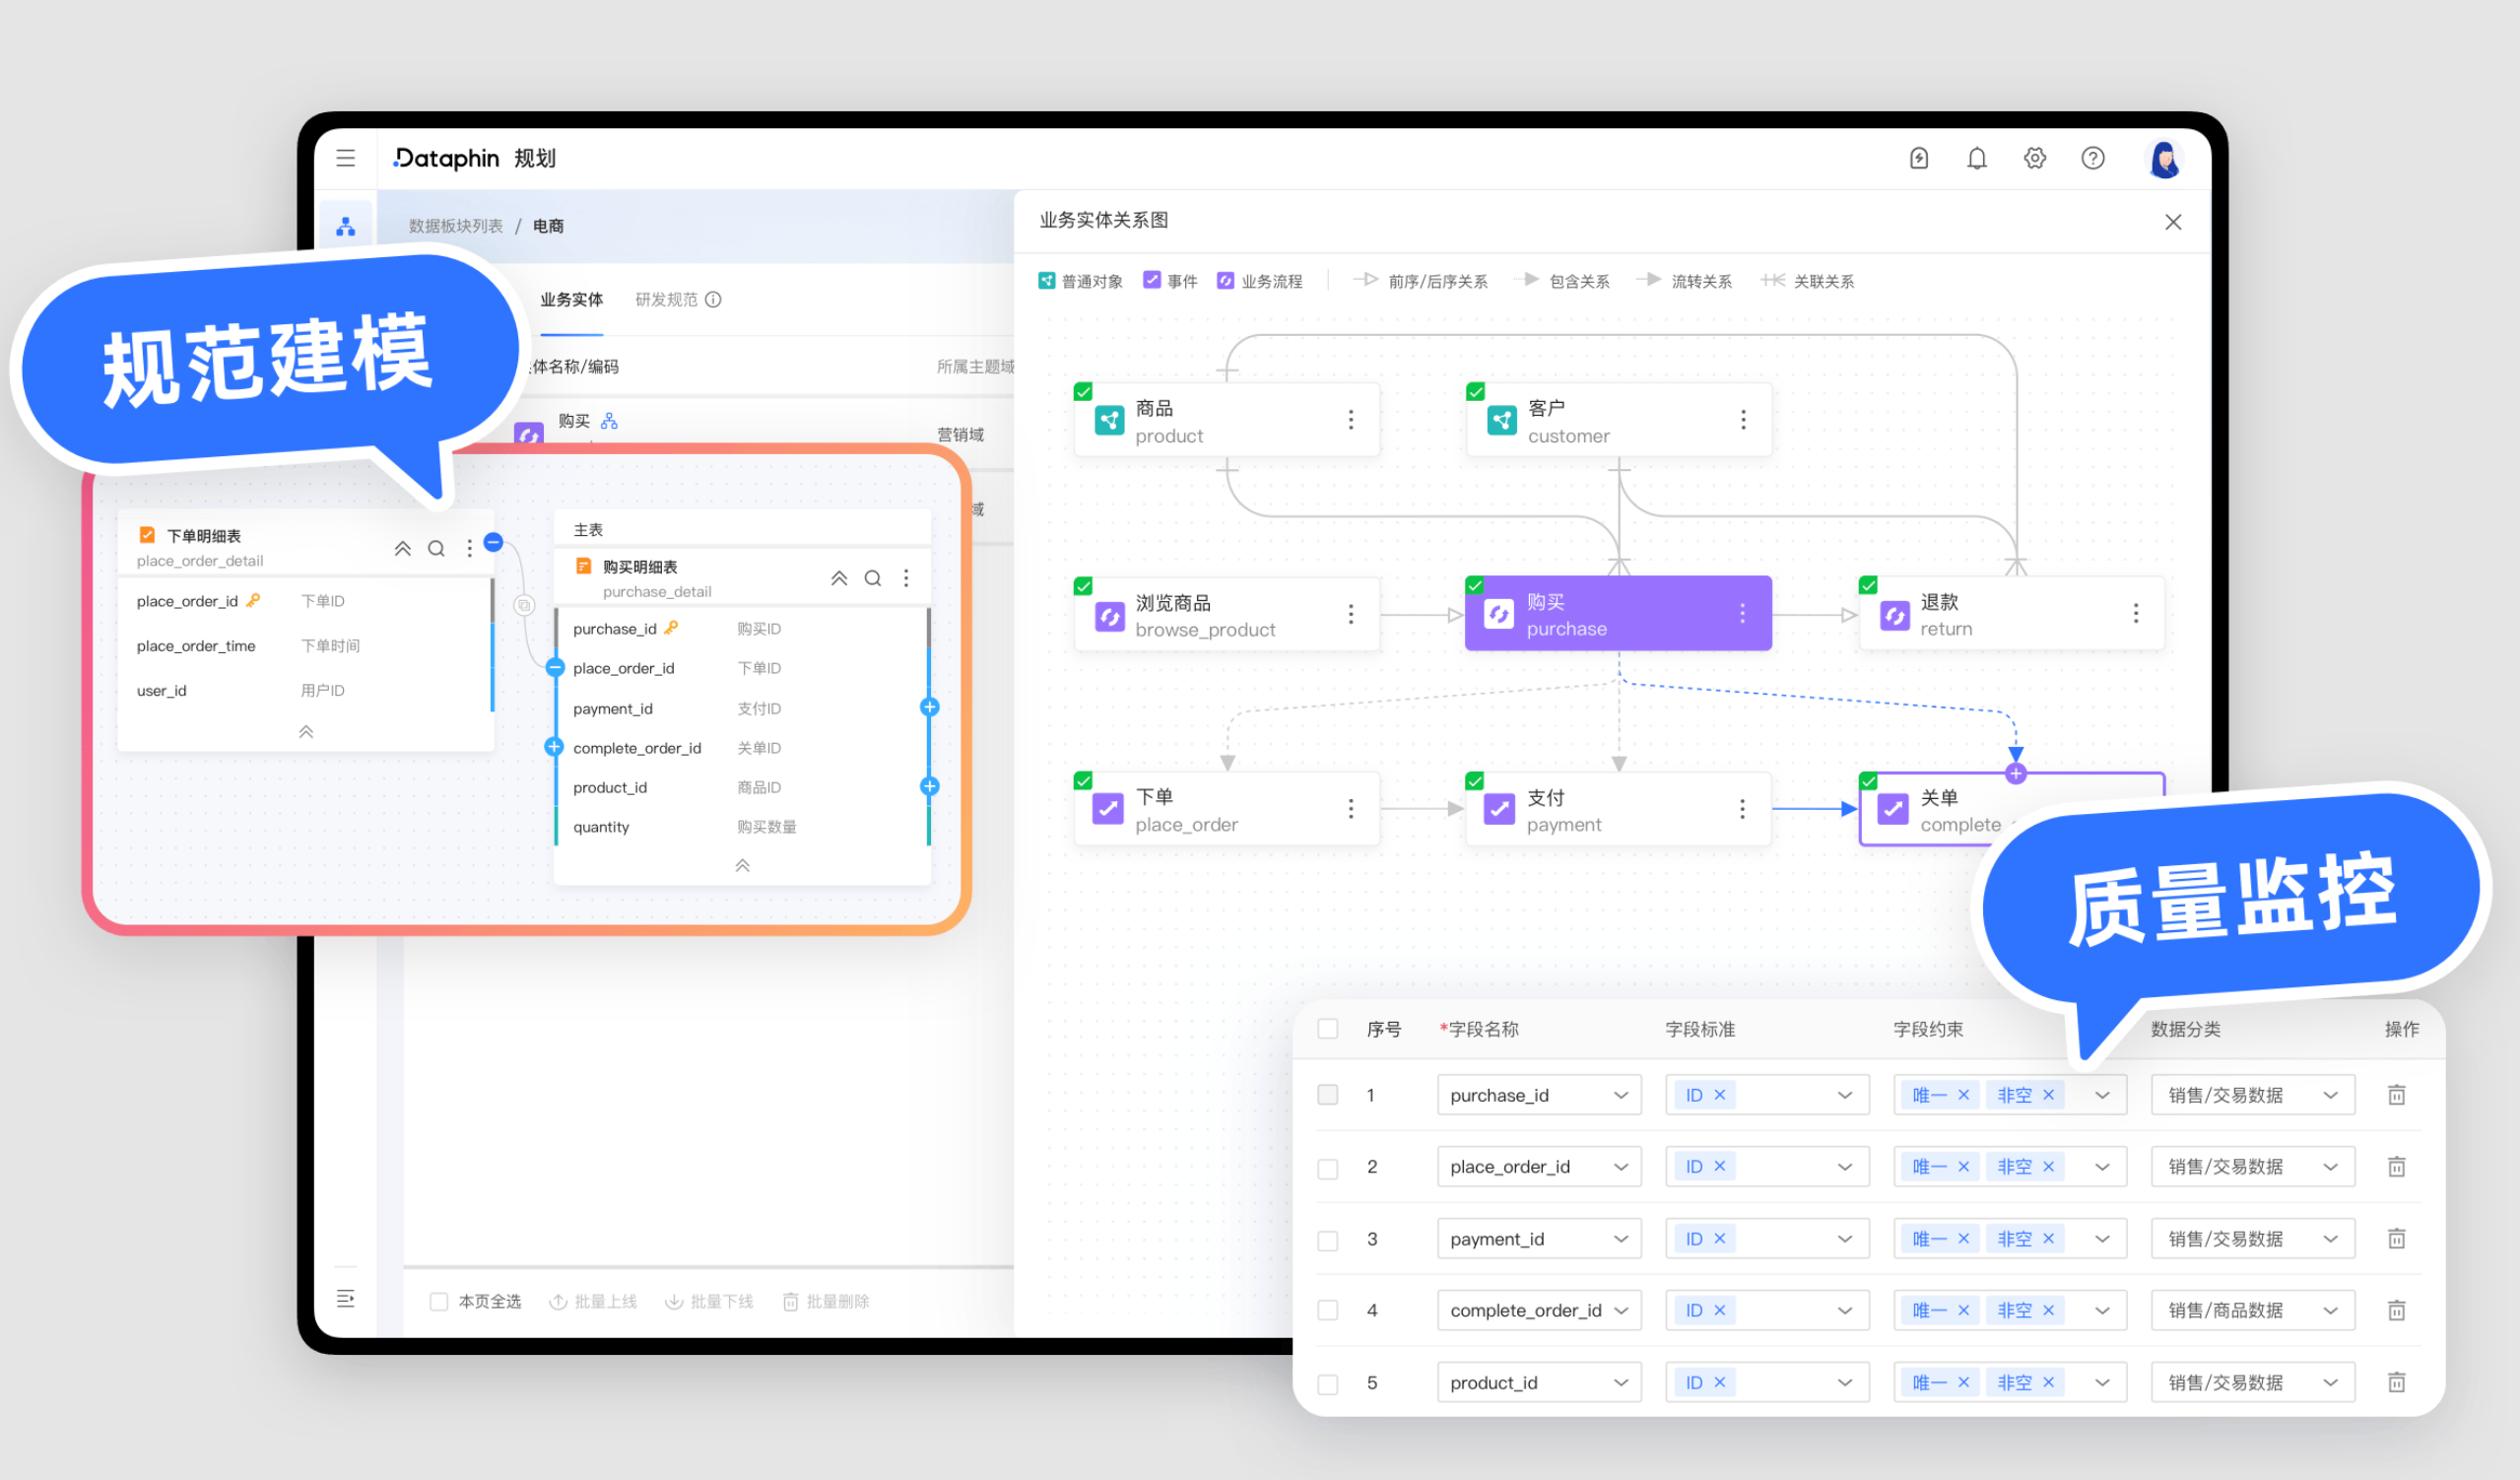This screenshot has width=2520, height=1480.
Task: Collapse the 下单明细表 table header chevron
Action: [x=402, y=548]
